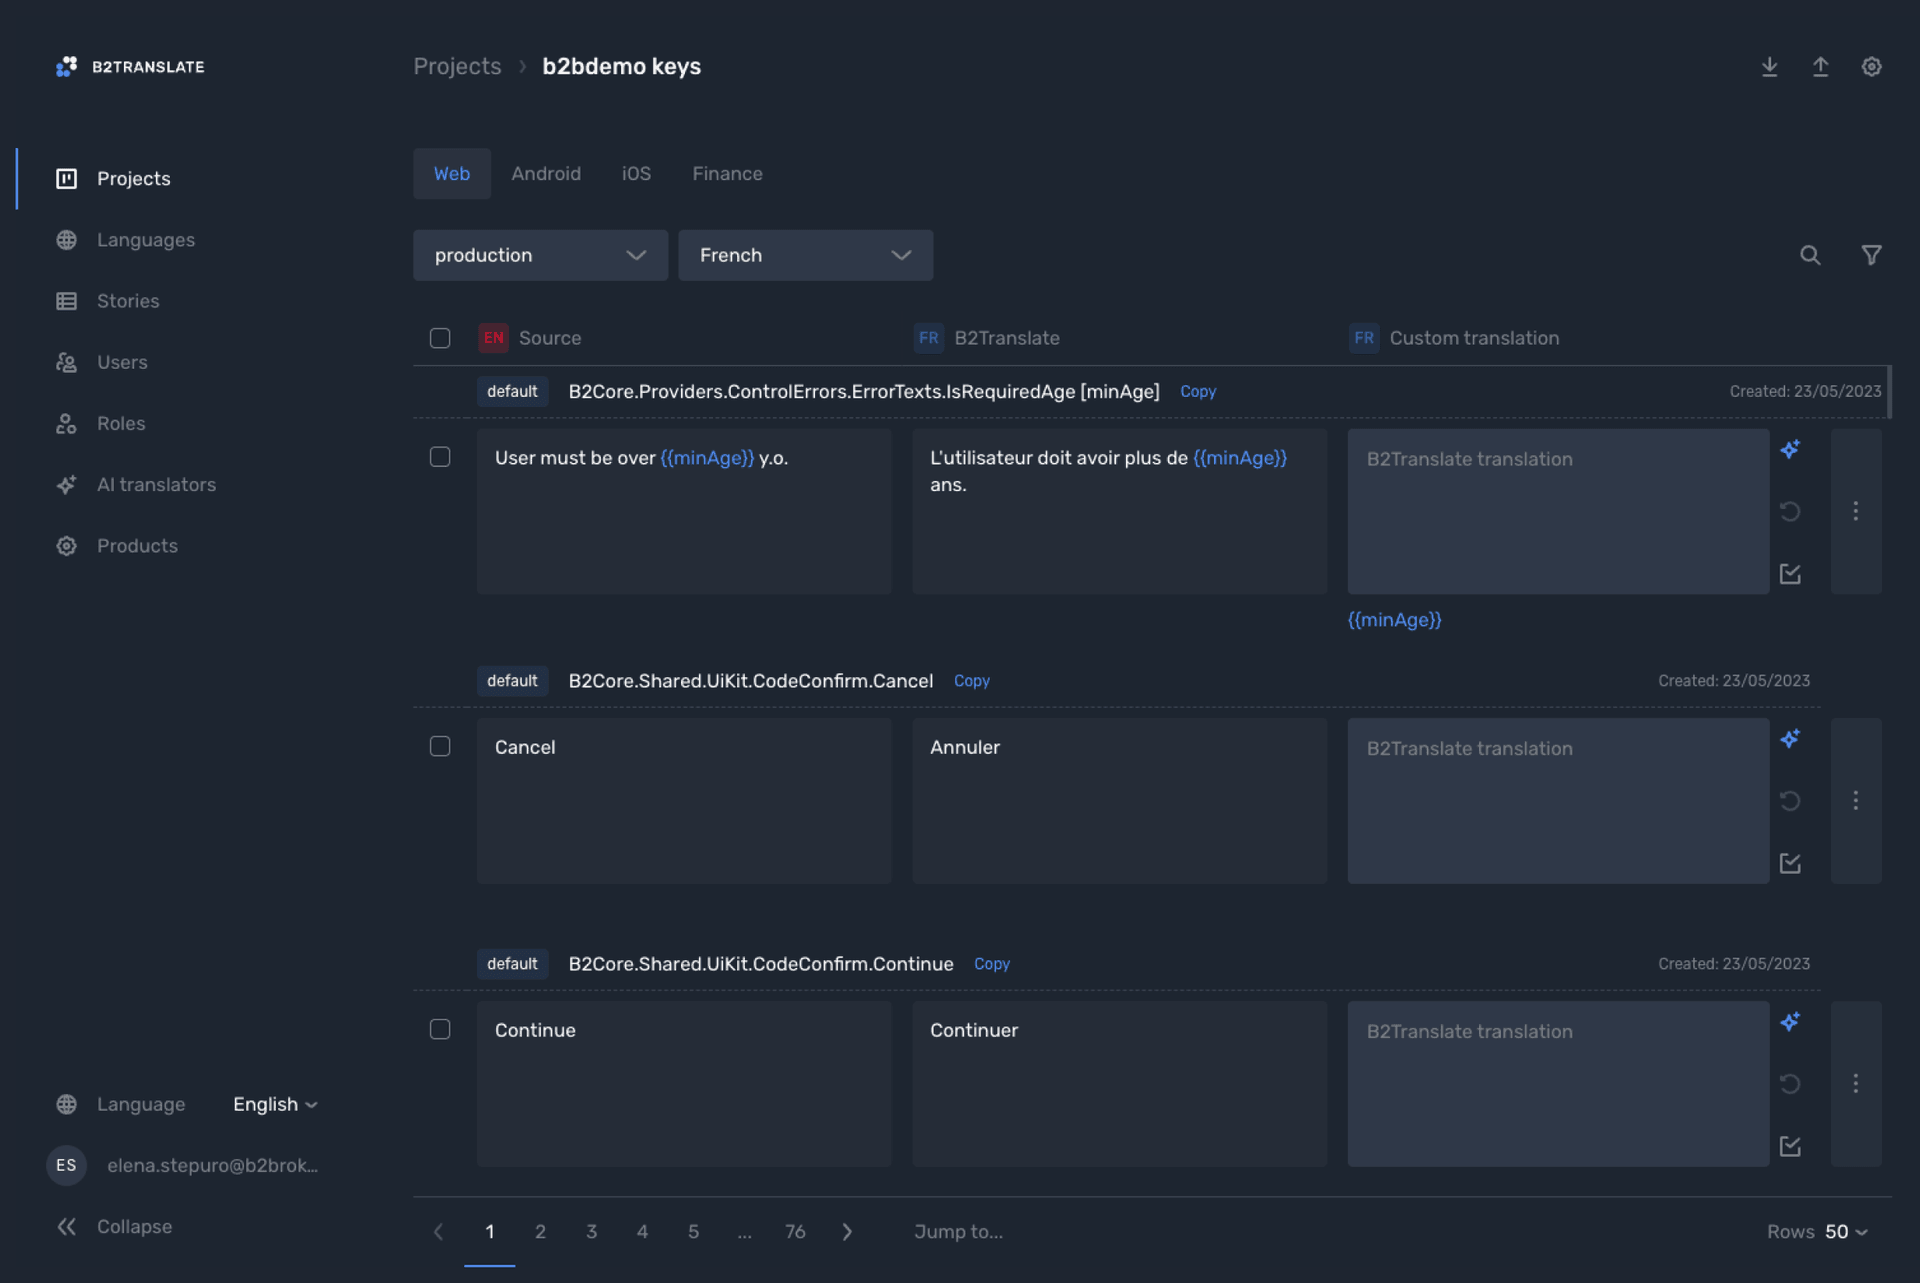Open the search magnifier icon
The height and width of the screenshot is (1283, 1920).
tap(1809, 255)
